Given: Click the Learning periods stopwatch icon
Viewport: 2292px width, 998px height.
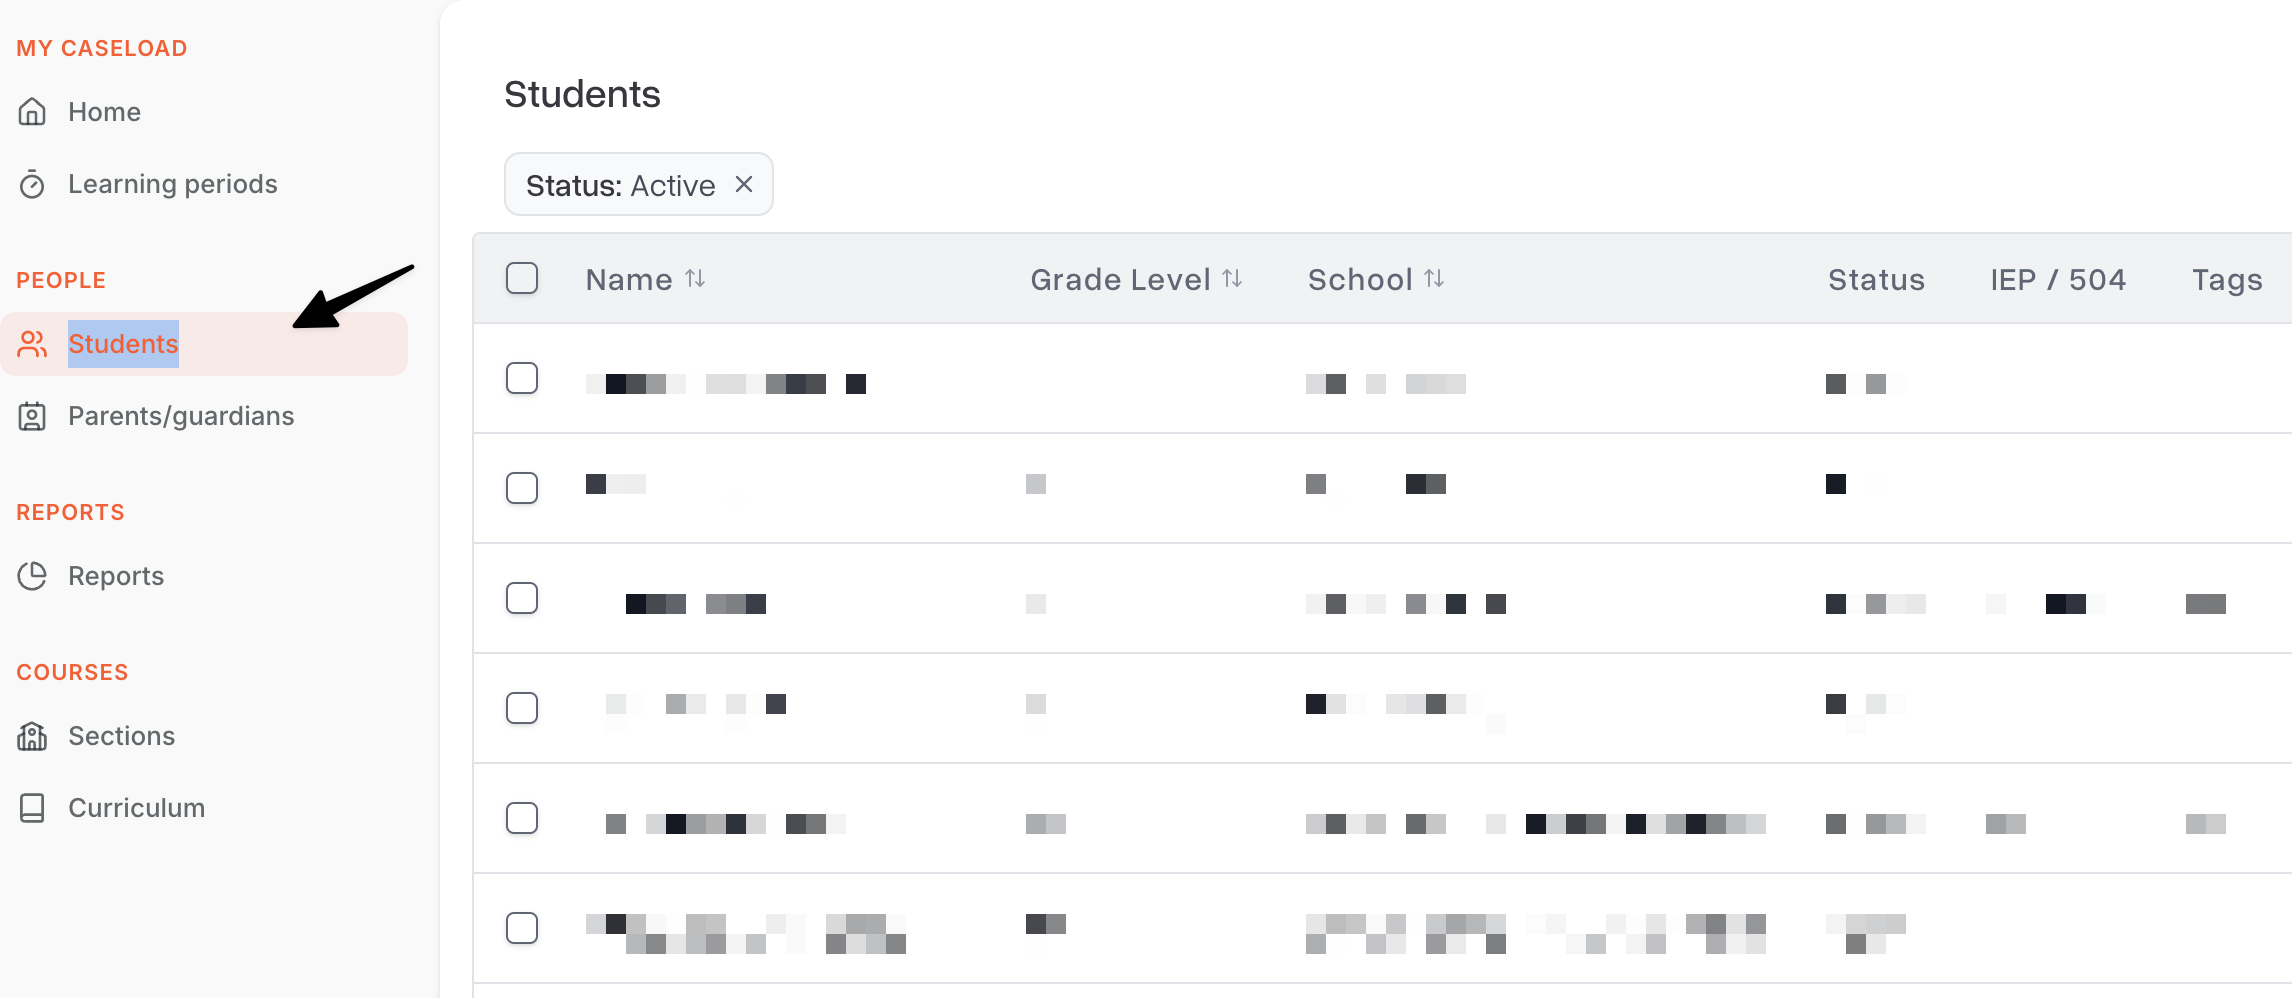Looking at the screenshot, I should tap(32, 184).
